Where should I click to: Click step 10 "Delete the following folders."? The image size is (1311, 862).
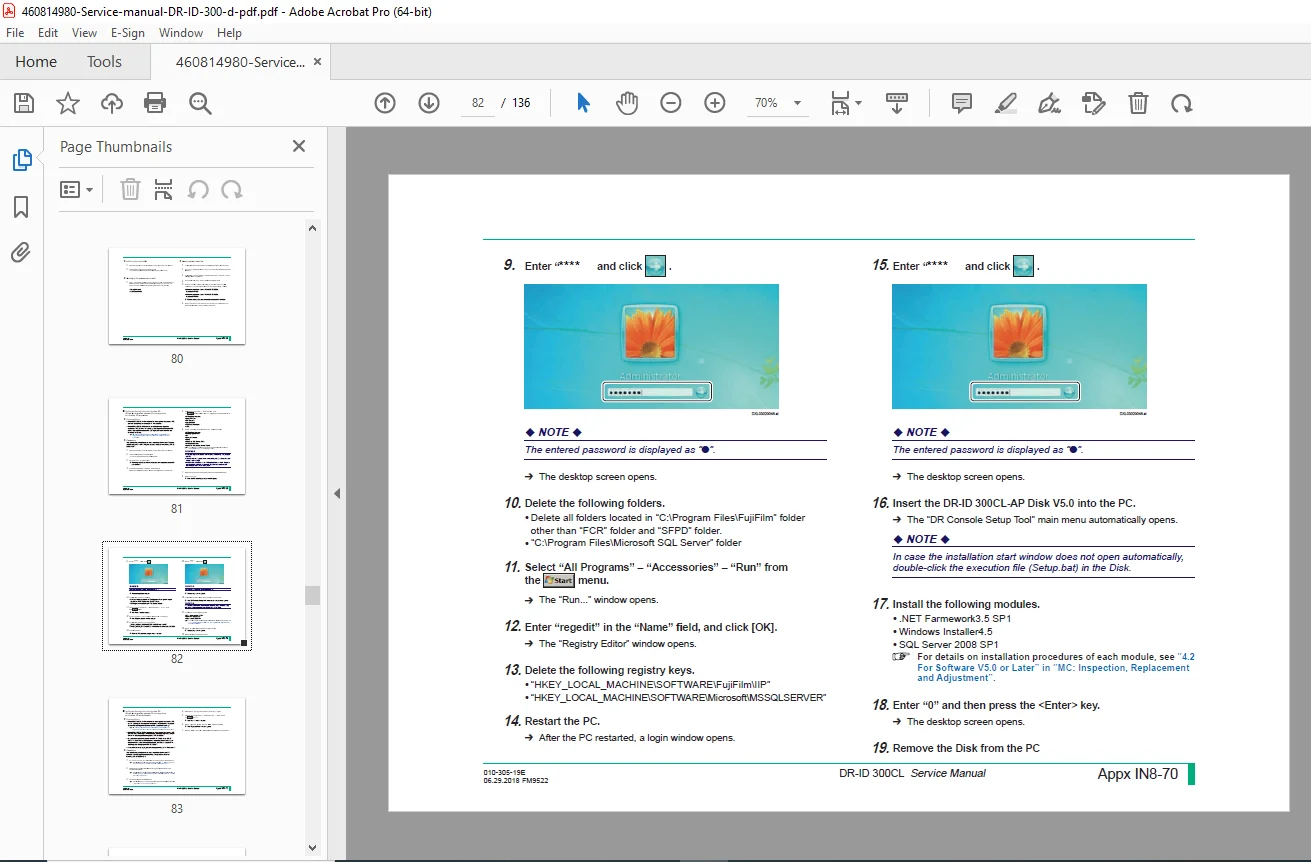point(595,503)
